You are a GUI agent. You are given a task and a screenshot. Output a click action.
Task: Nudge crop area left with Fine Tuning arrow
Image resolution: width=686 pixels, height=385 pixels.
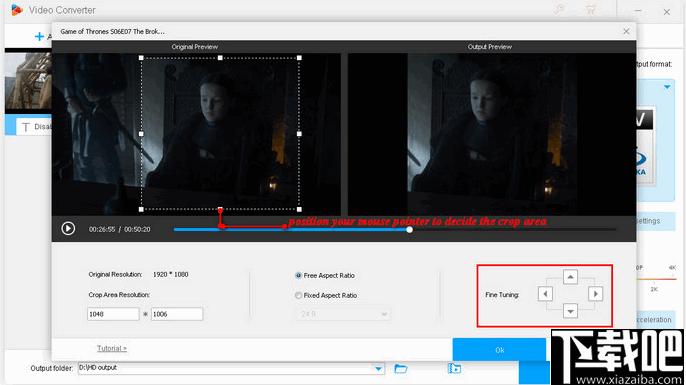[545, 294]
